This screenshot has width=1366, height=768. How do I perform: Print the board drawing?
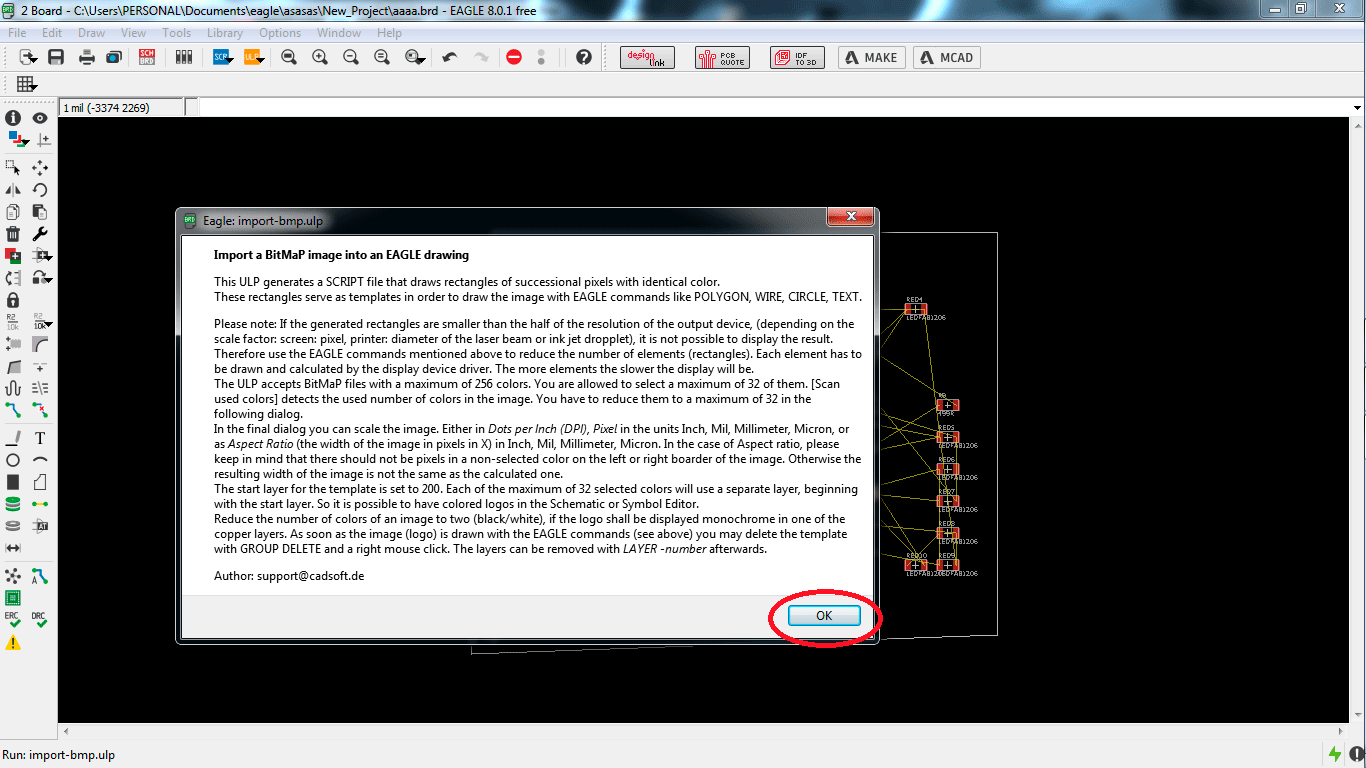tap(87, 58)
